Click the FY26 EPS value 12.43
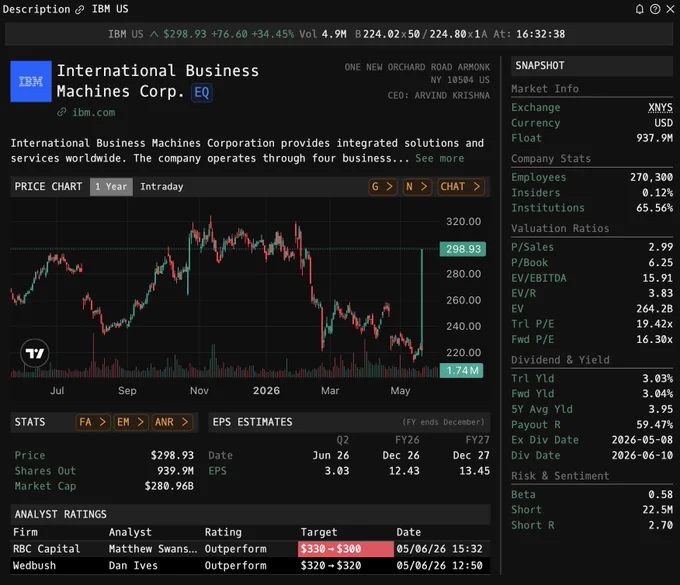This screenshot has height=585, width=680. tap(404, 471)
